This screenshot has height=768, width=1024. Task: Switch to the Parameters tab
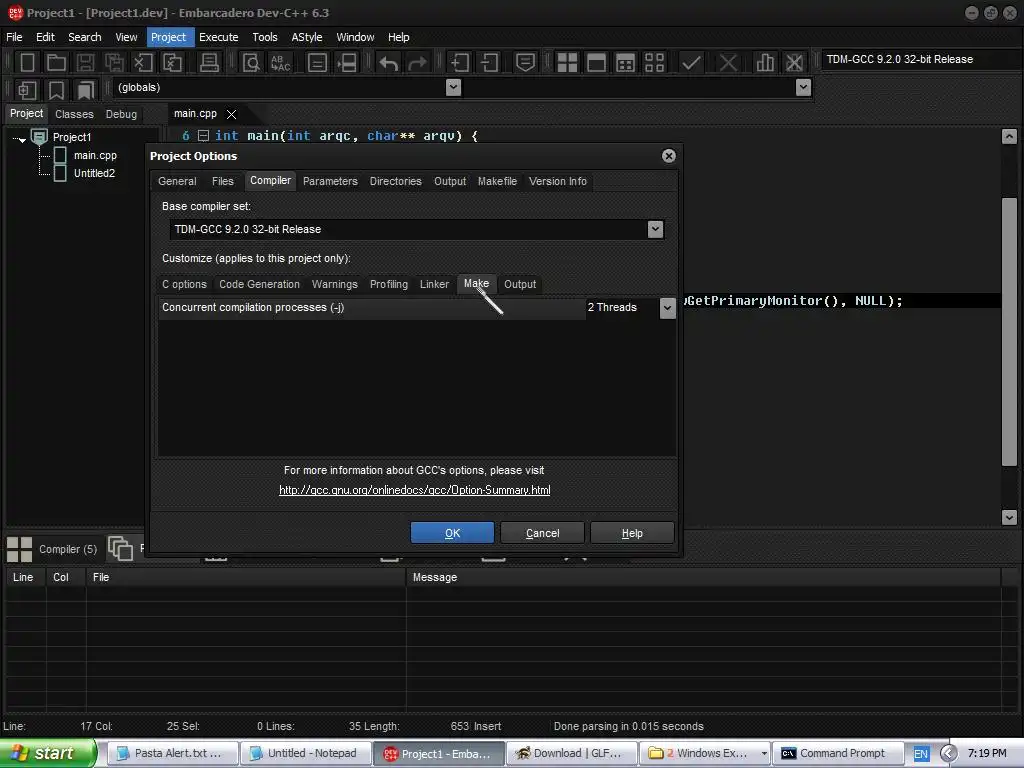coord(330,182)
